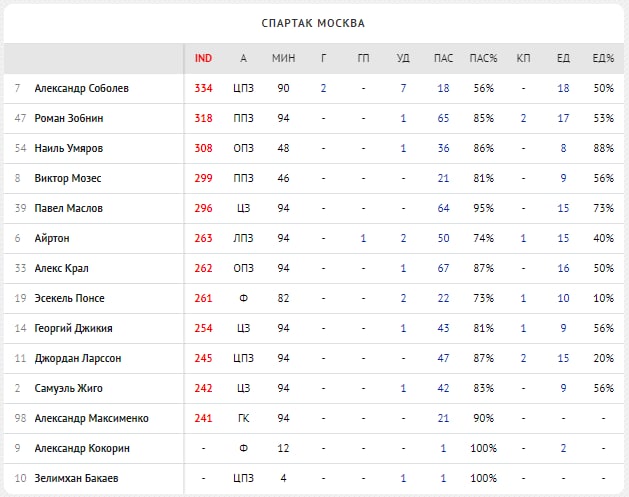Click Мозес's index value 299
Screen dimensions: 629x497
203,178
